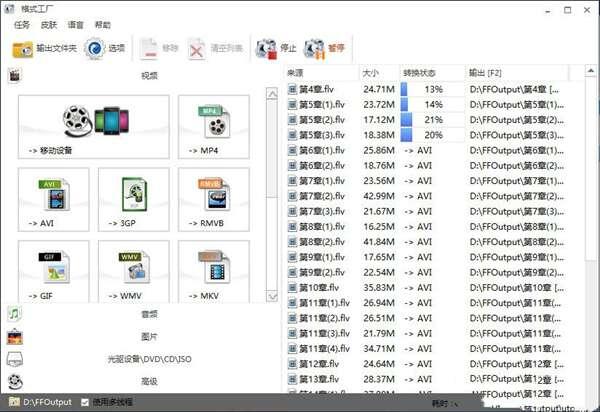Select the -> GIF conversion tile

(53, 271)
